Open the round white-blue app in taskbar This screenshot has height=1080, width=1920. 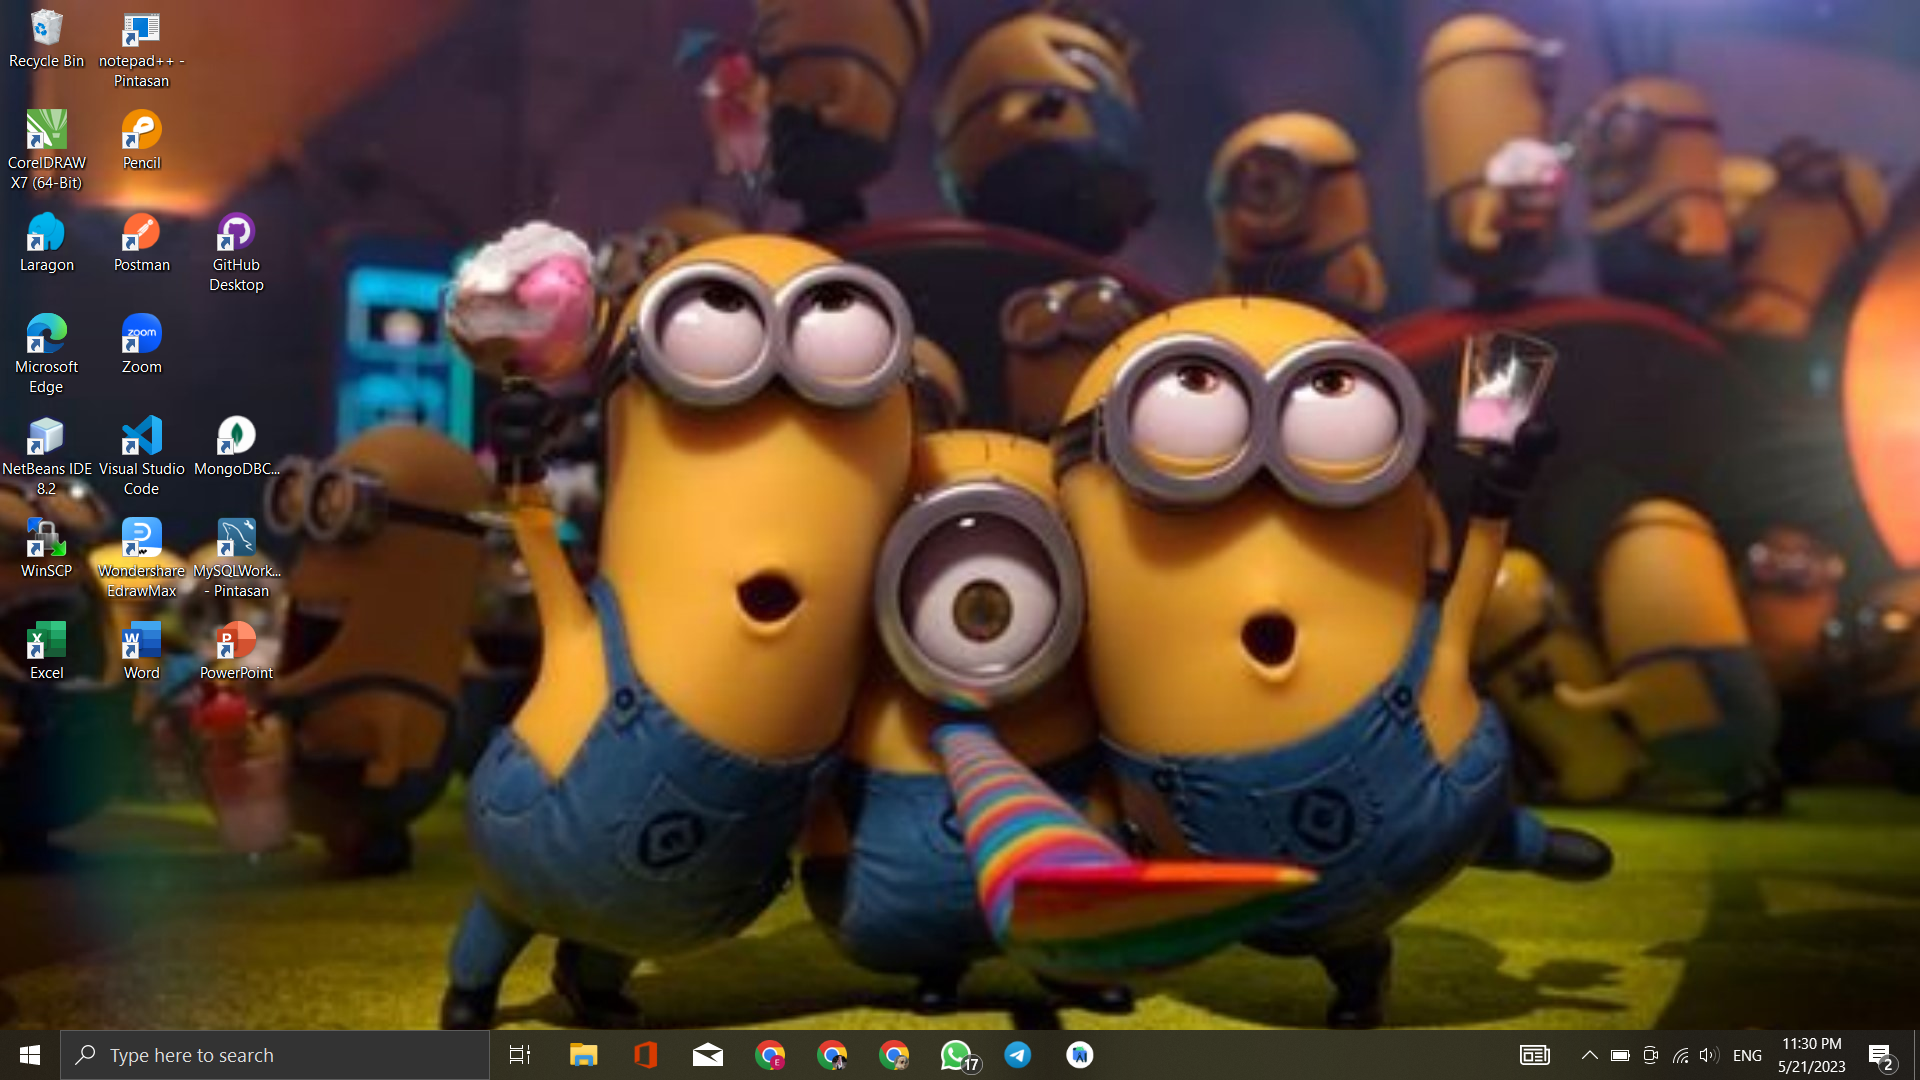click(1080, 1055)
